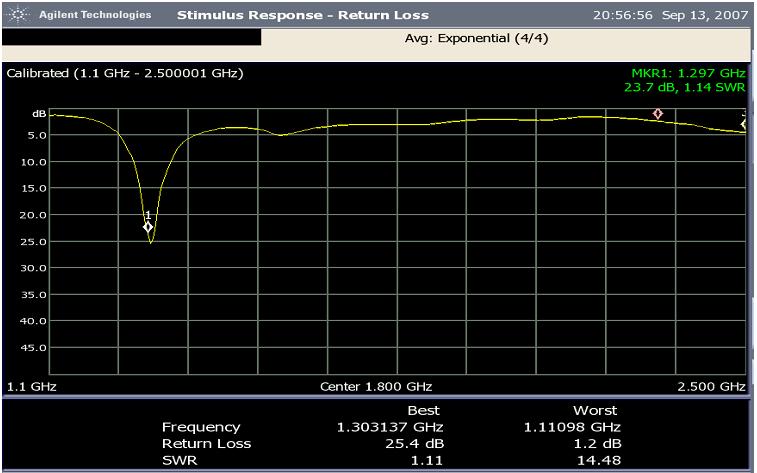Viewport: 757px width, 473px height.
Task: Click the '20:56:56 Sep 13, 2007' timestamp
Action: [x=671, y=15]
